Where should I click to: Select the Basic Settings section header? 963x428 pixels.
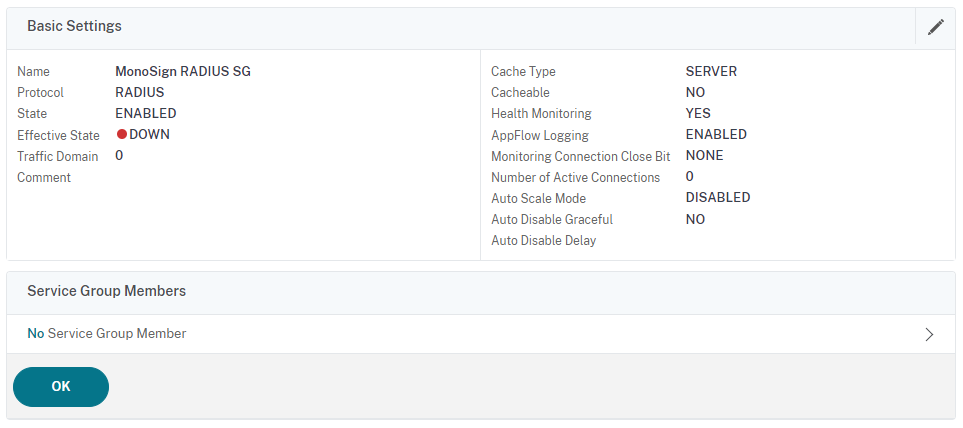click(74, 26)
